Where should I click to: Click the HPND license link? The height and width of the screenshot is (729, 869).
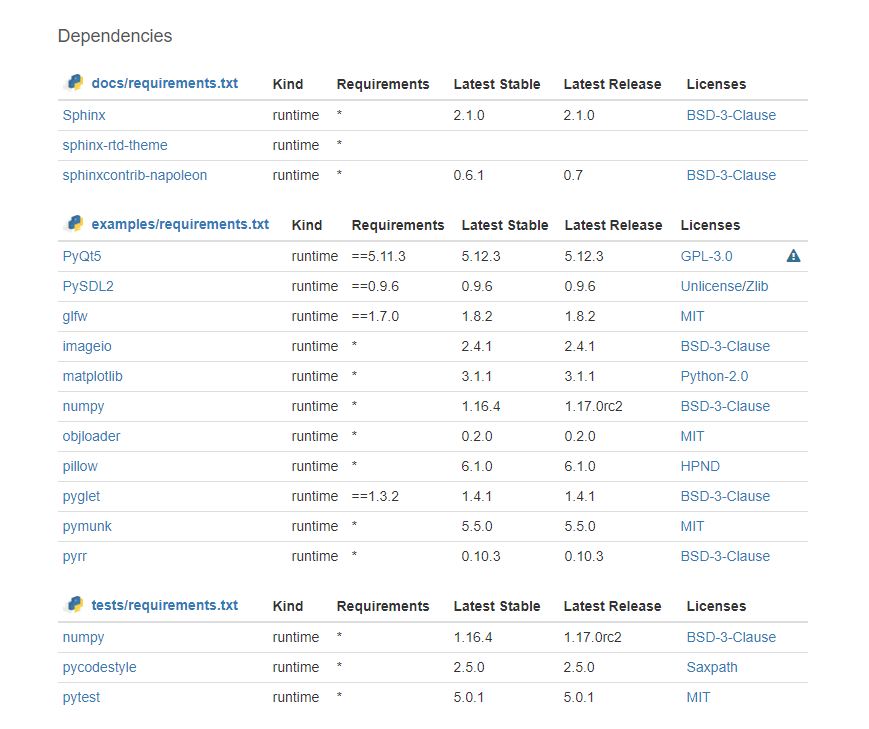[x=700, y=466]
